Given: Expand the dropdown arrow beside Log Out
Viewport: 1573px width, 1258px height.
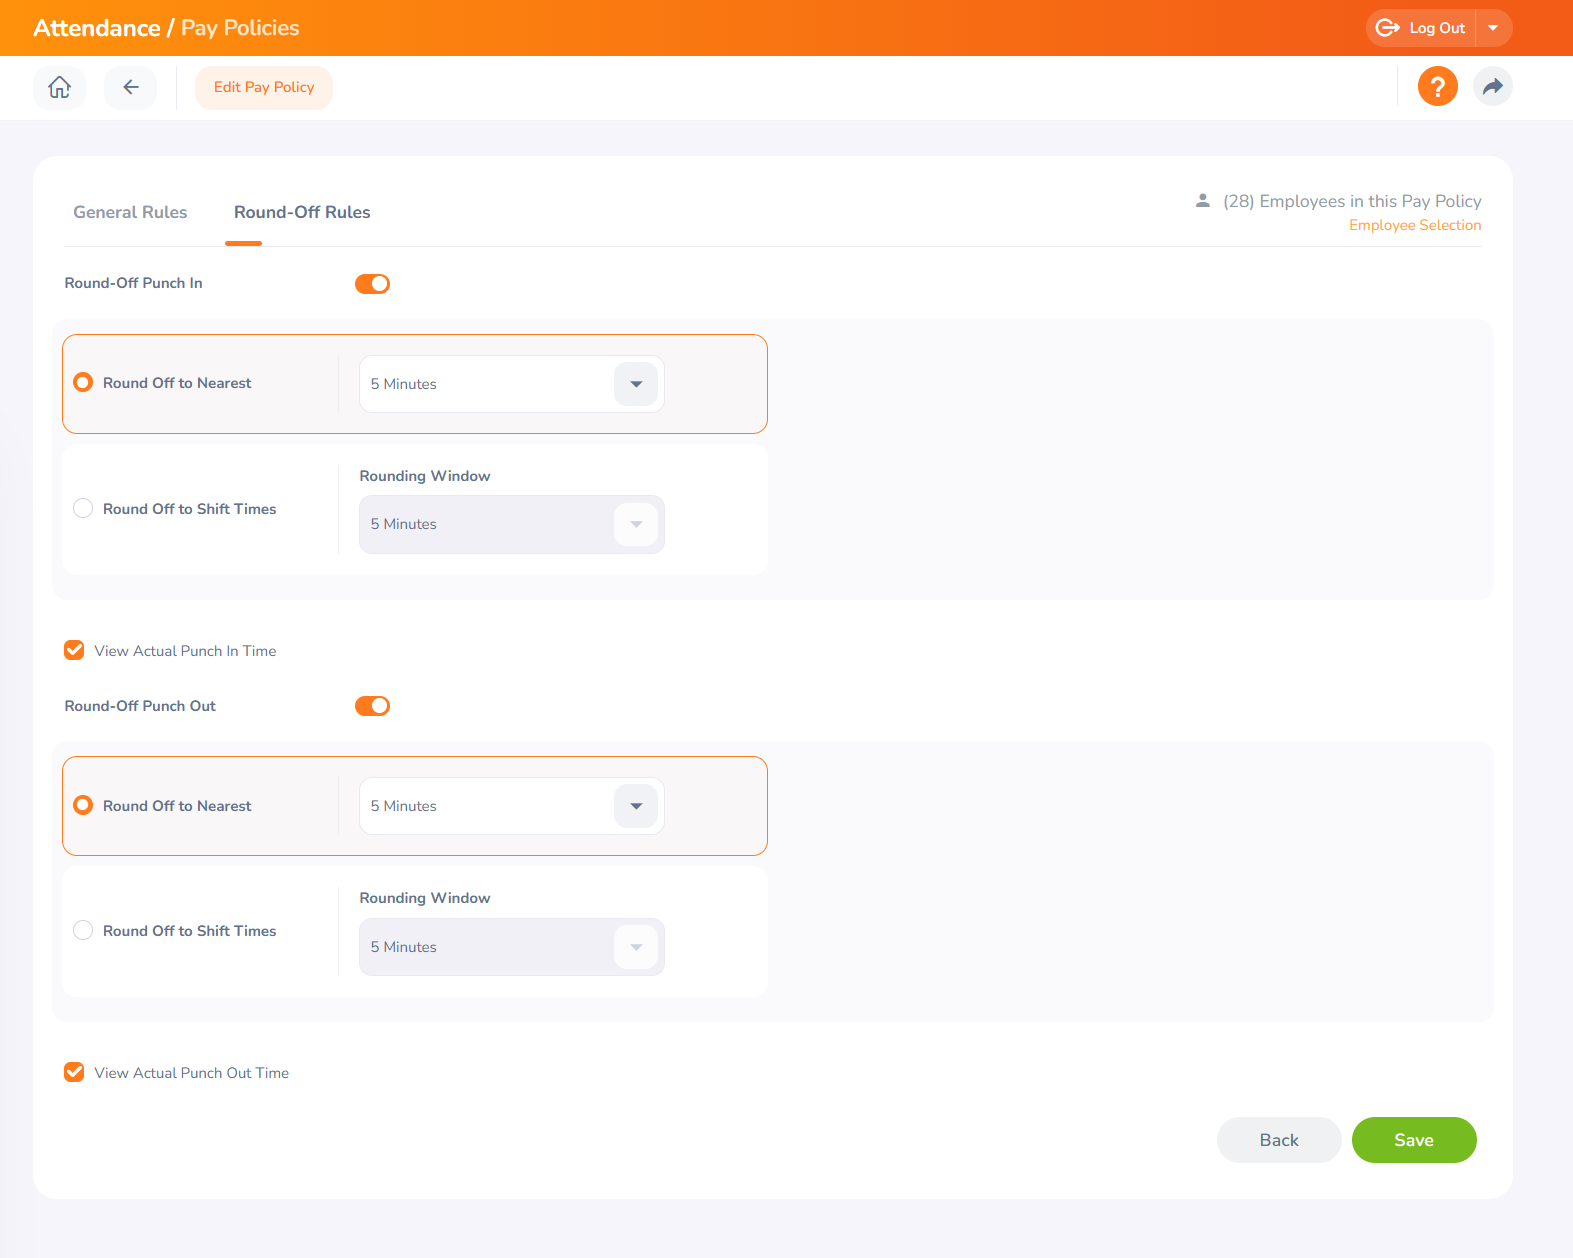Looking at the screenshot, I should click(1494, 28).
